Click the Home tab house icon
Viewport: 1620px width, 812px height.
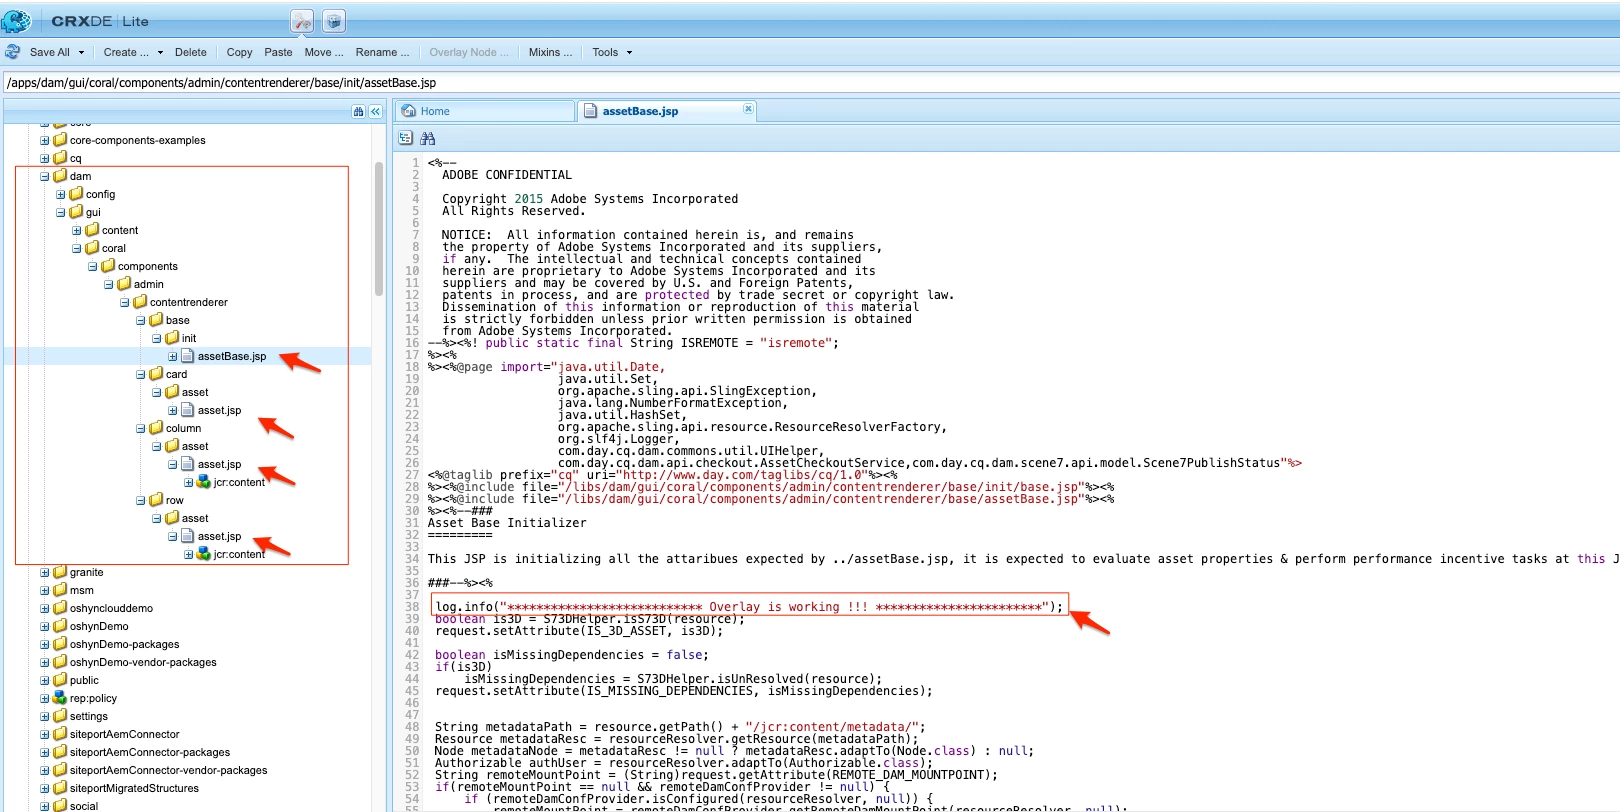click(408, 111)
